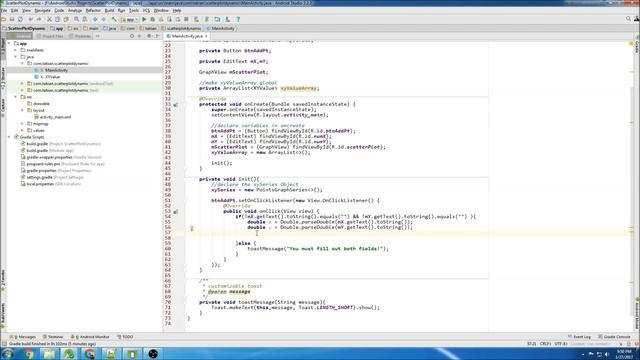This screenshot has width=640, height=360.
Task: Click the volume icon in system tray
Action: click(x=607, y=354)
